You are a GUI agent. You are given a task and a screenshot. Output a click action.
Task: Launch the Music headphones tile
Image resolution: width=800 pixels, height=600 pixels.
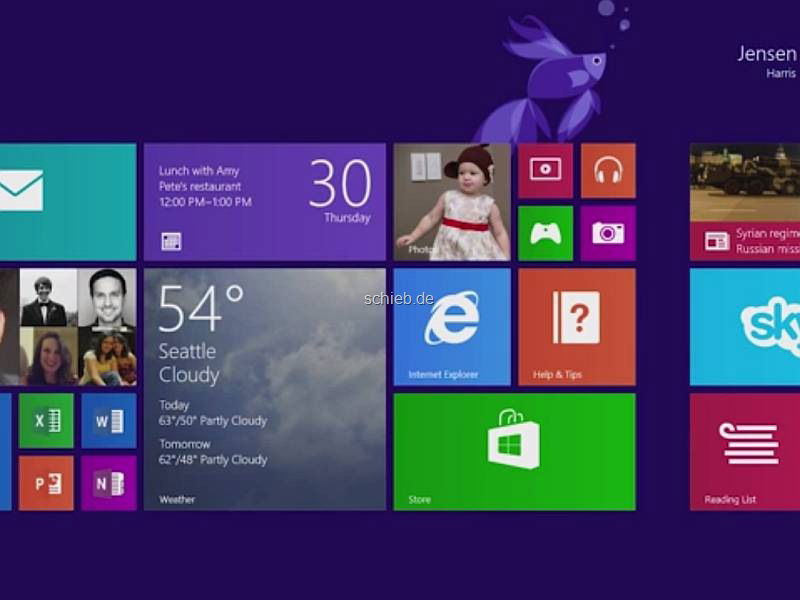pos(608,170)
